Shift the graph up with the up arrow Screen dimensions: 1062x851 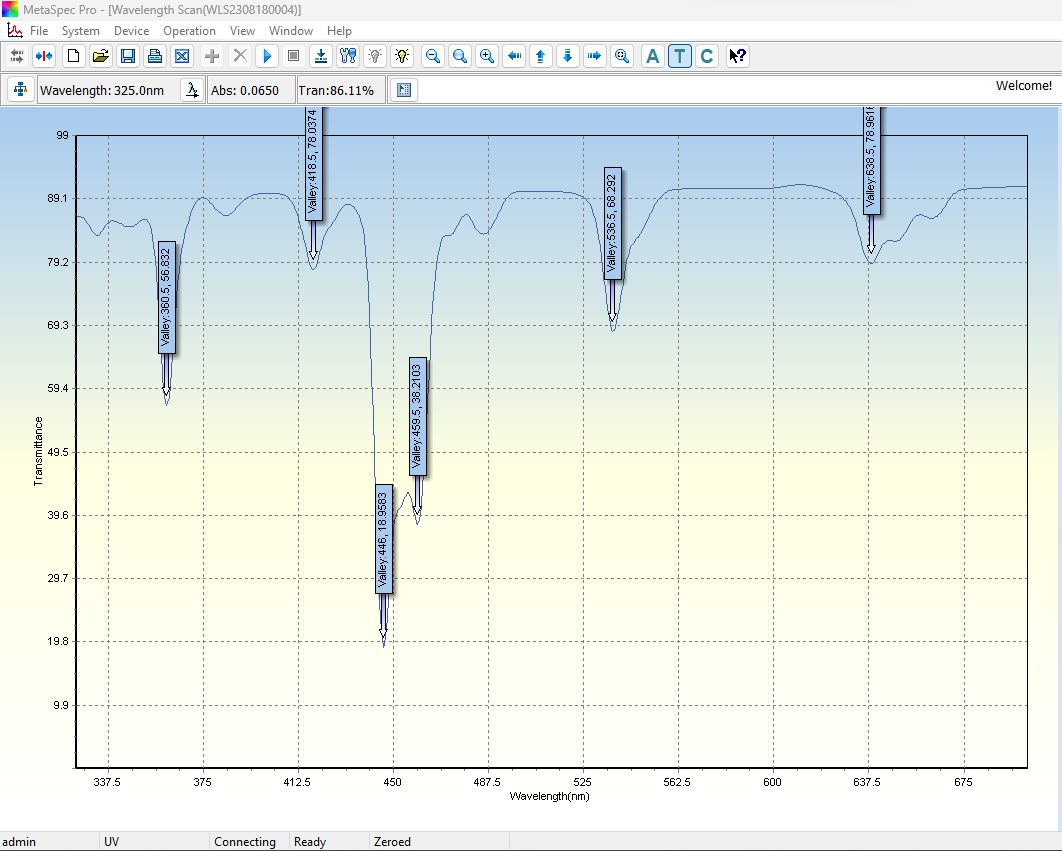click(541, 56)
